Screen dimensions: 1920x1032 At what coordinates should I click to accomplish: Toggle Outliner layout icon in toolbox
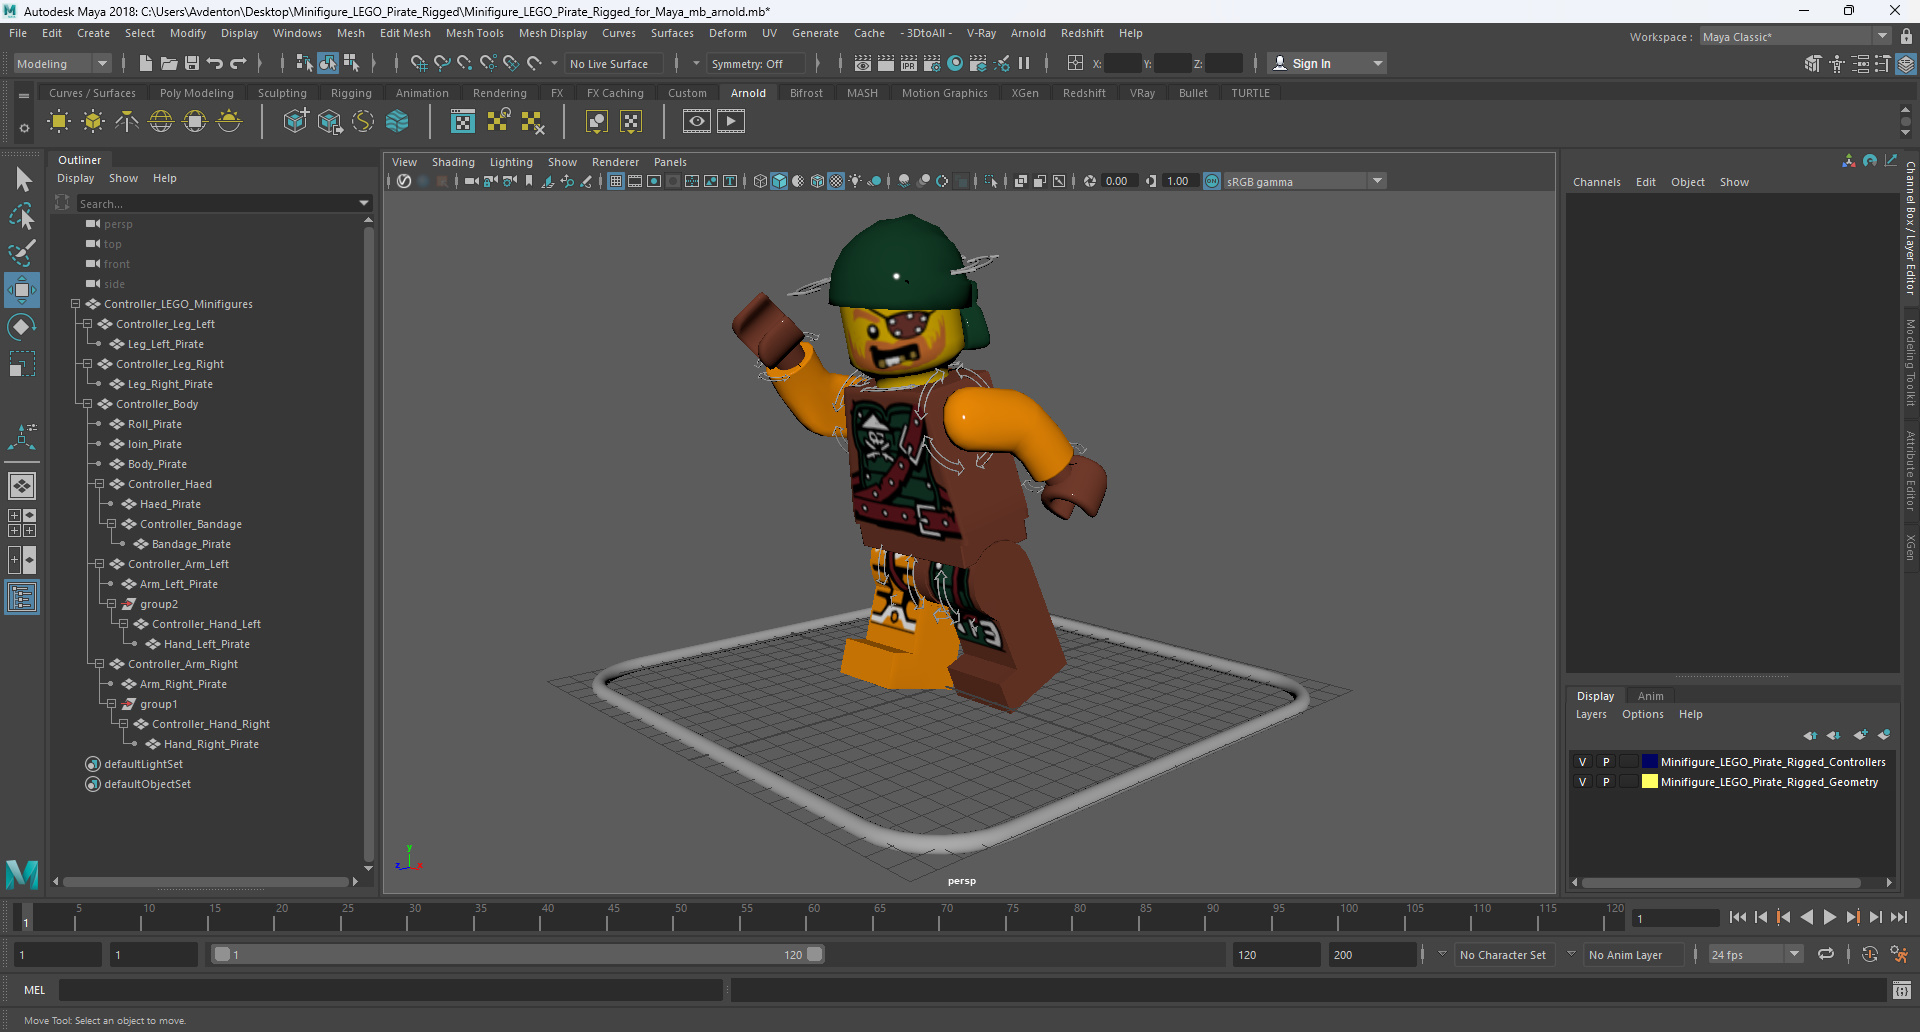coord(22,598)
